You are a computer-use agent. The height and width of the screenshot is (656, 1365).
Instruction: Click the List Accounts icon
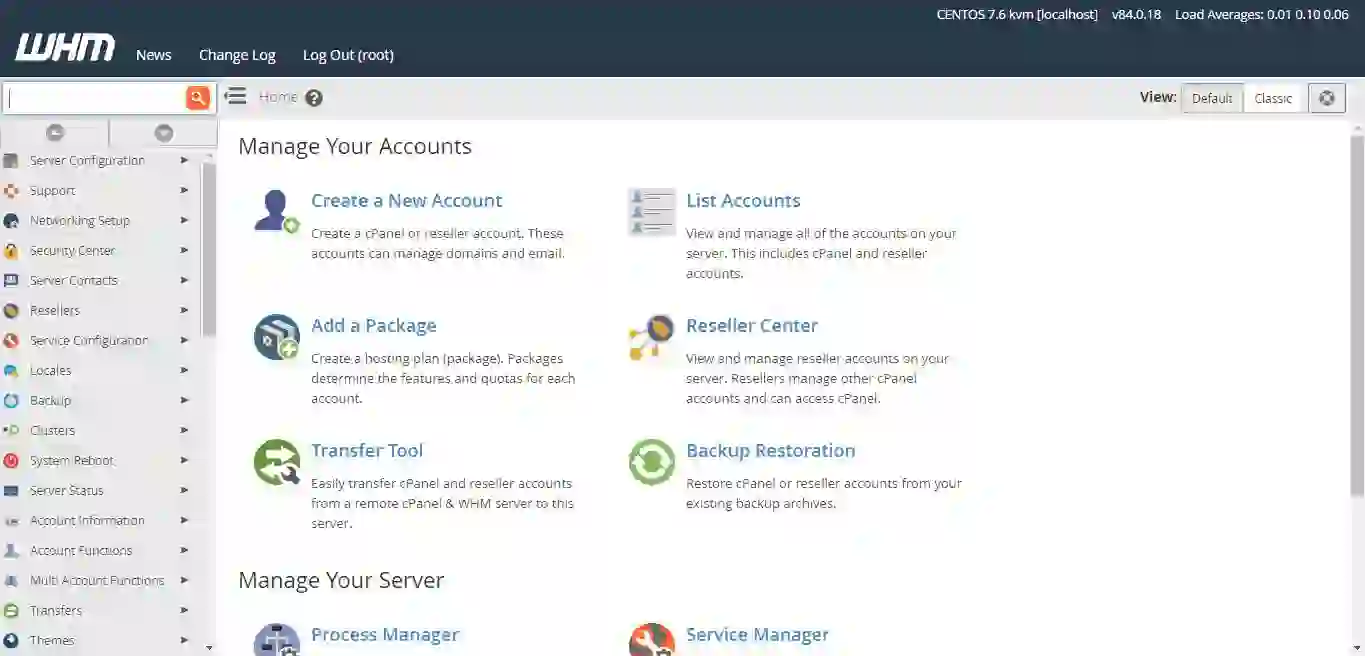pyautogui.click(x=652, y=211)
